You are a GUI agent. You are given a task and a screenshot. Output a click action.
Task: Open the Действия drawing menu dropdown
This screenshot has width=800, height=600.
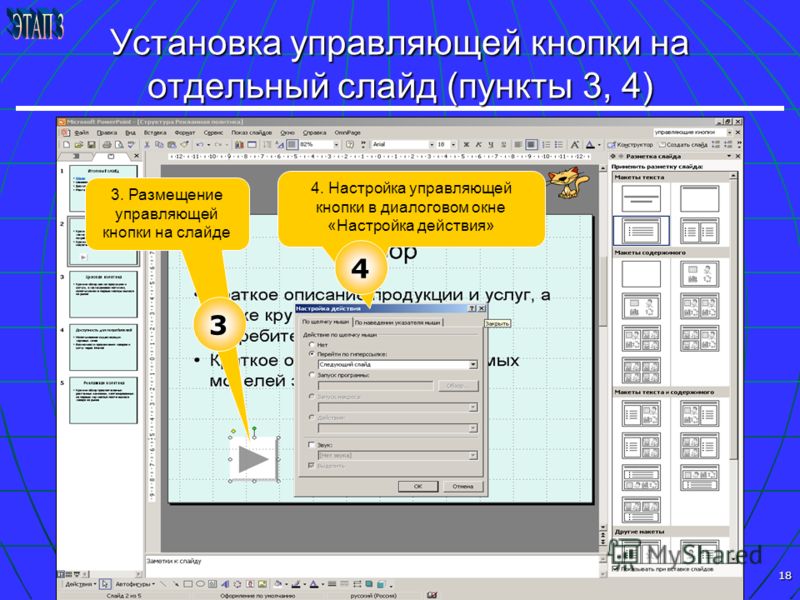click(80, 584)
